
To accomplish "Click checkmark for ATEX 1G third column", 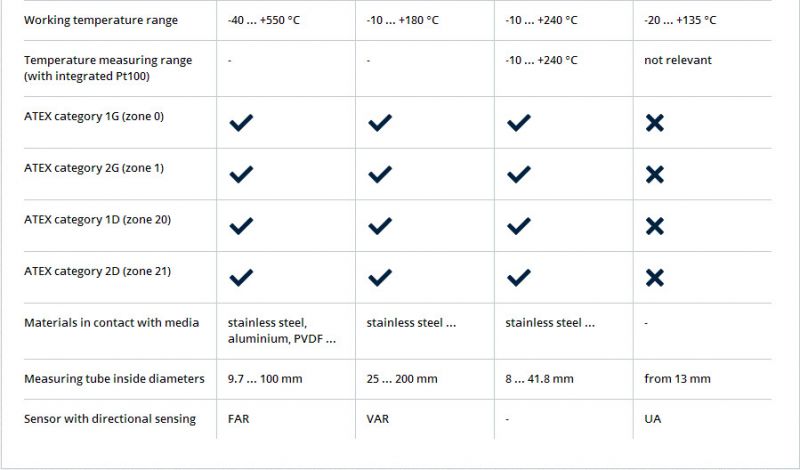I will click(x=518, y=123).
